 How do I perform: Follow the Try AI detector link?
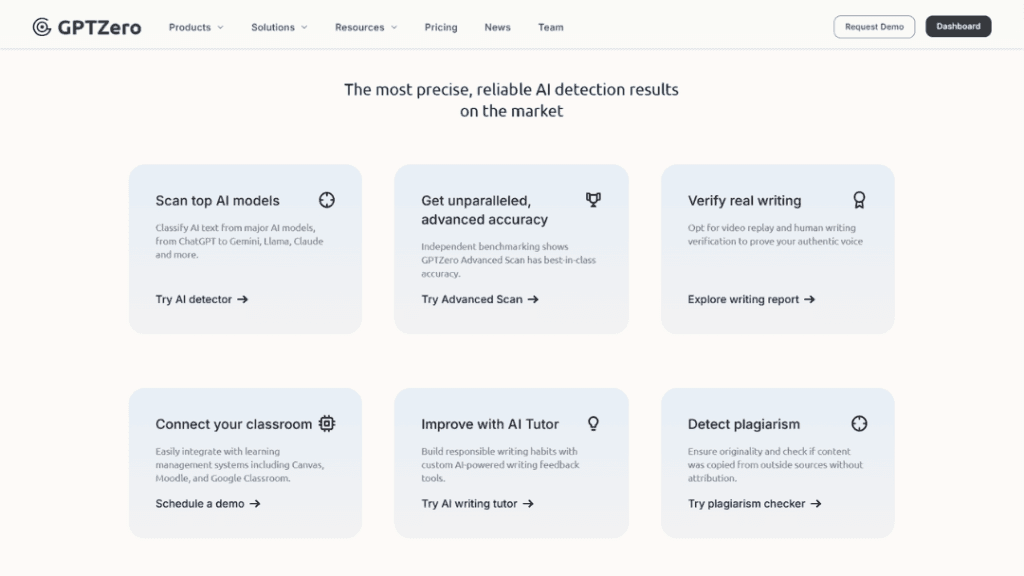tap(202, 299)
